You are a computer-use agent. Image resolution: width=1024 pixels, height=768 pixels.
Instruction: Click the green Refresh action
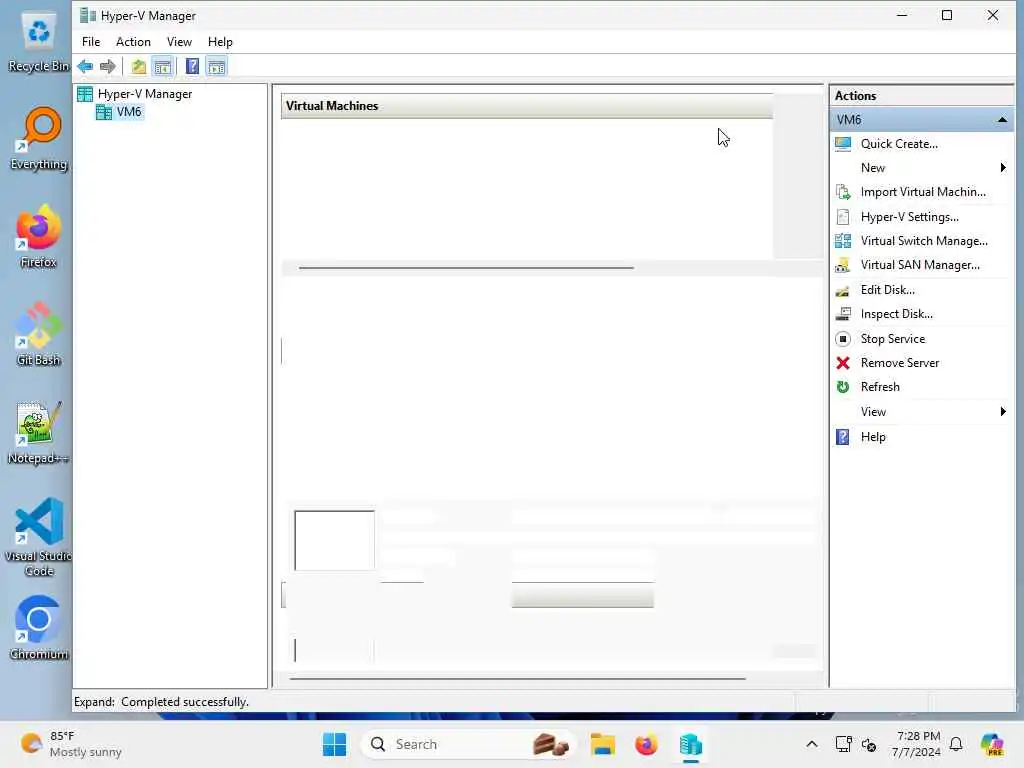click(x=880, y=387)
